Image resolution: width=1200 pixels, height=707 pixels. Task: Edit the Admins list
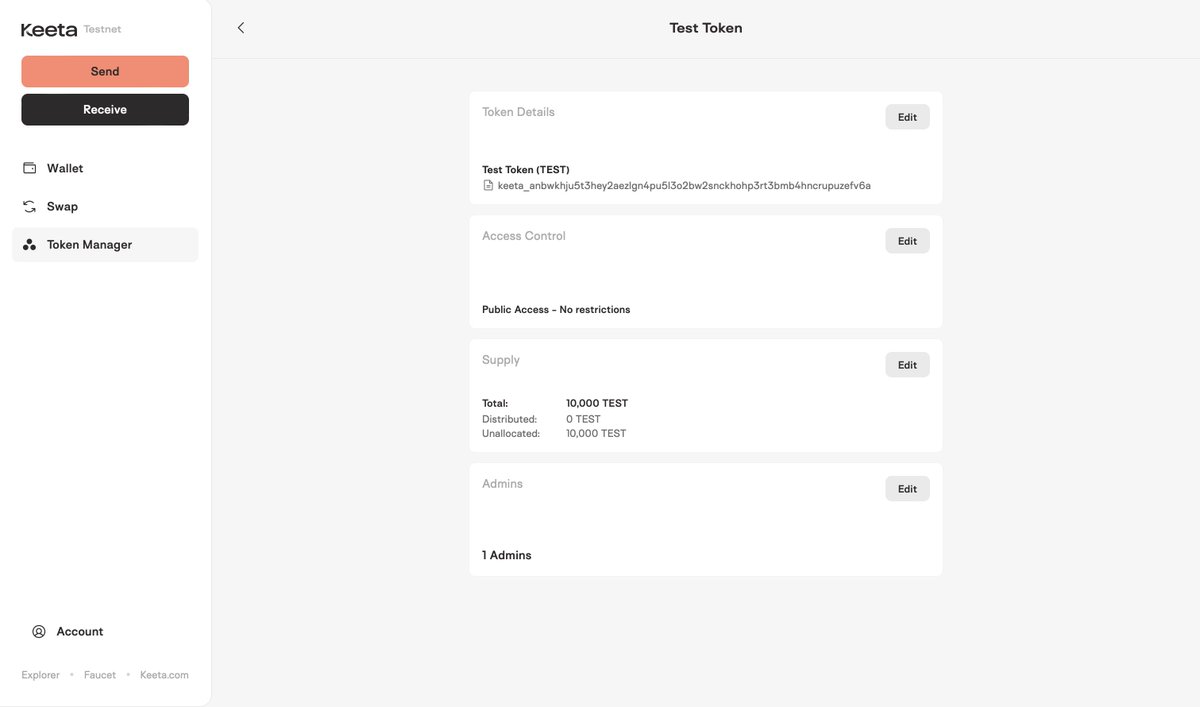point(907,489)
